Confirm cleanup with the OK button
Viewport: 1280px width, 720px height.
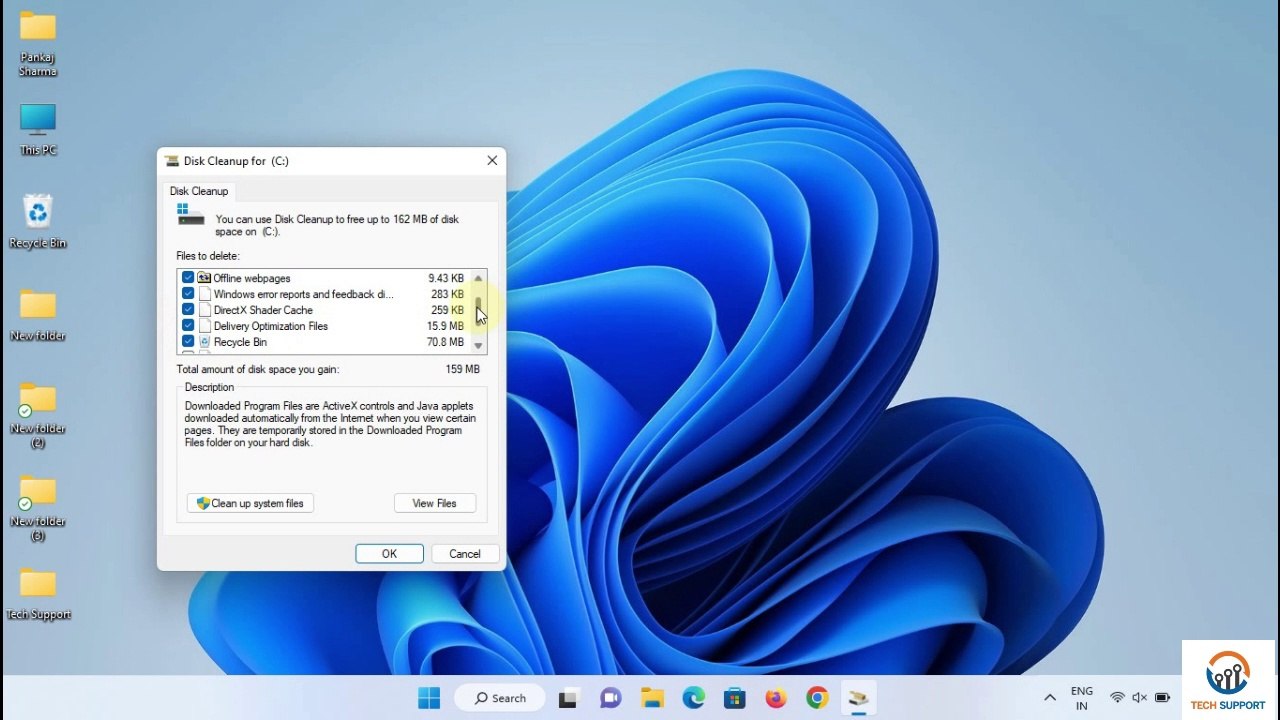(389, 554)
